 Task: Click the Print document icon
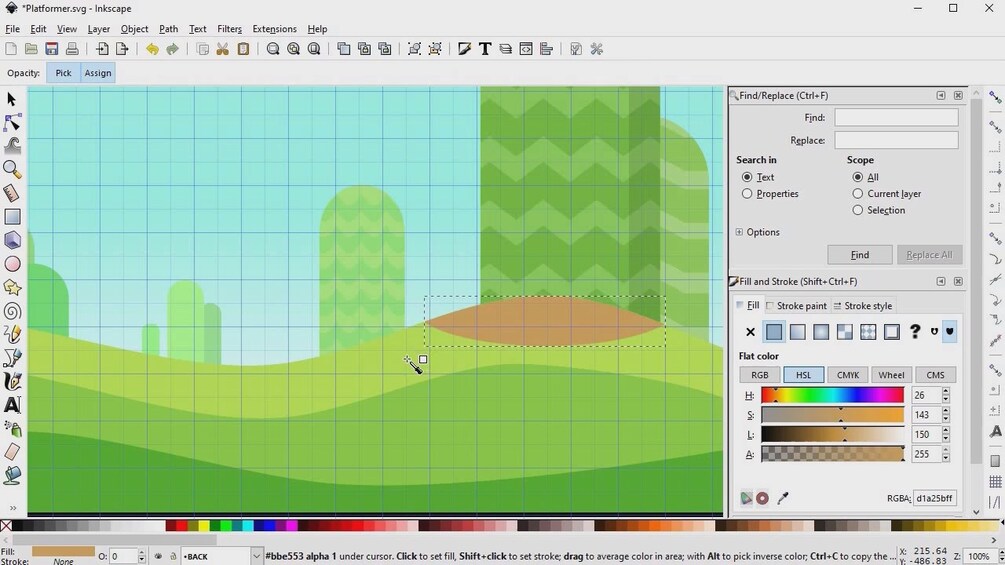(72, 49)
